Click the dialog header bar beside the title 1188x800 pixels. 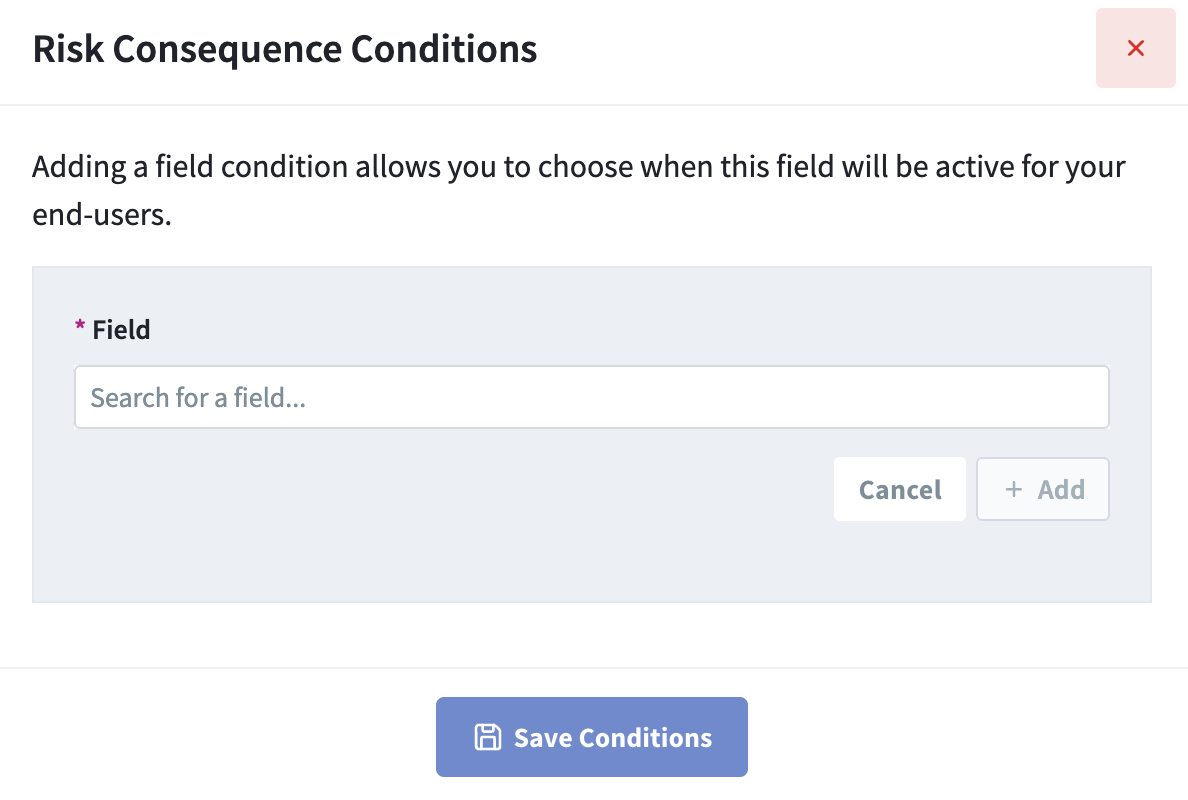tap(800, 48)
